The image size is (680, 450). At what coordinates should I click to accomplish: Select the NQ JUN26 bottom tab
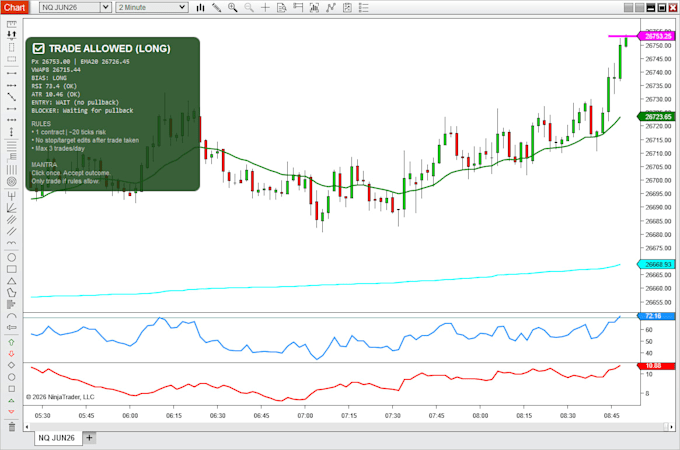(x=56, y=438)
